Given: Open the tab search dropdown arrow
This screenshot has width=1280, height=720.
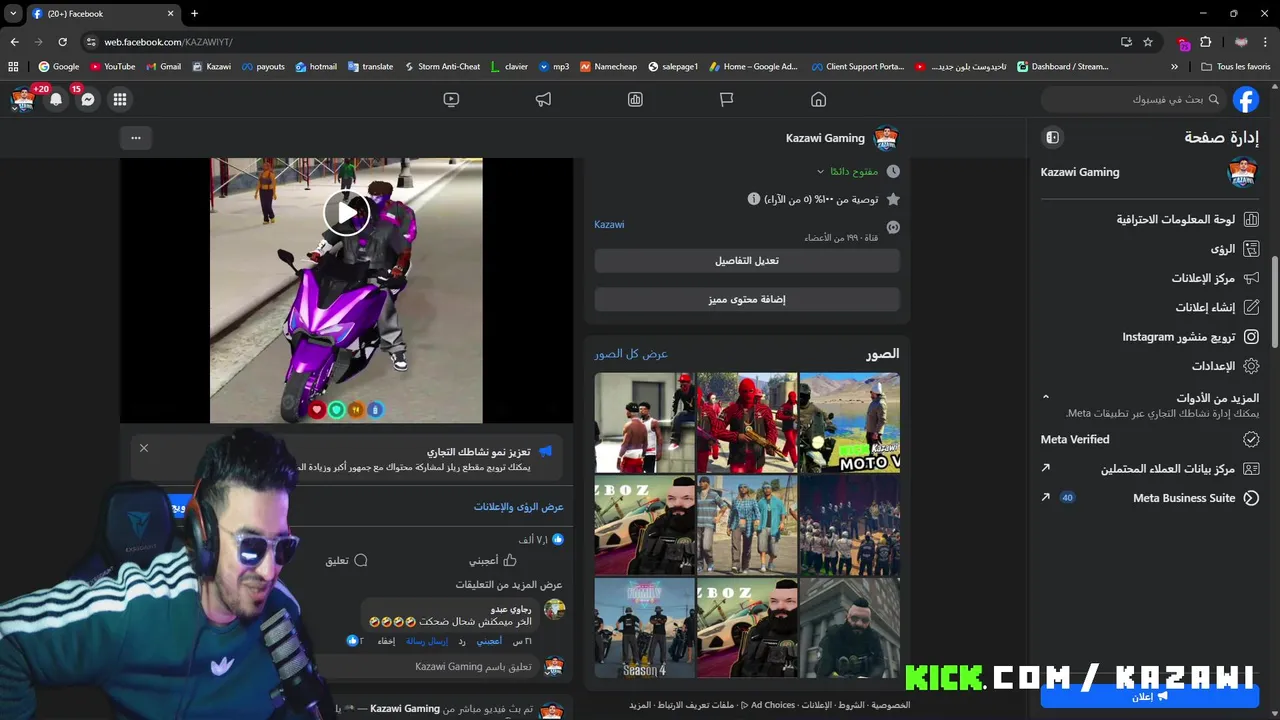Looking at the screenshot, I should pos(13,14).
